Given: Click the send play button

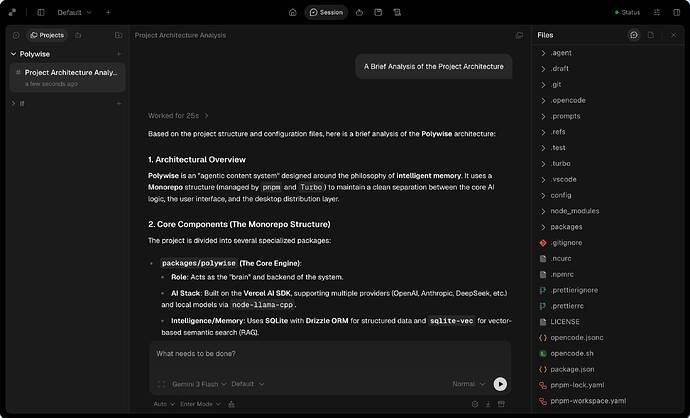Looking at the screenshot, I should (x=500, y=384).
